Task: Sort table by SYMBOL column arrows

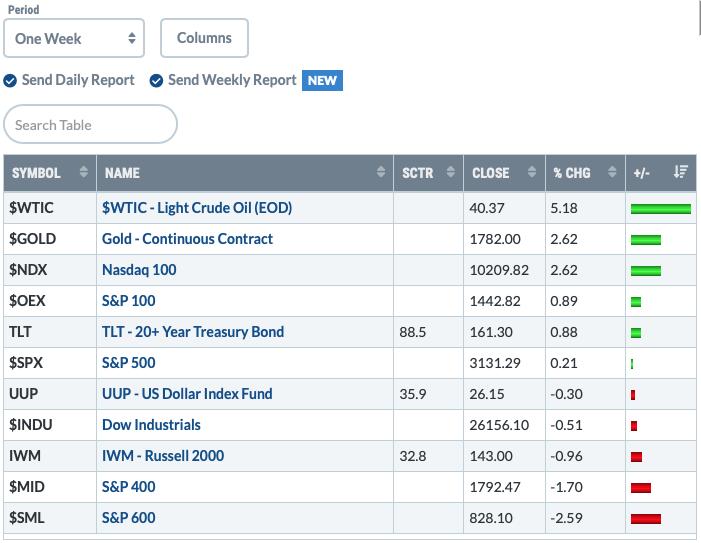Action: click(x=84, y=172)
